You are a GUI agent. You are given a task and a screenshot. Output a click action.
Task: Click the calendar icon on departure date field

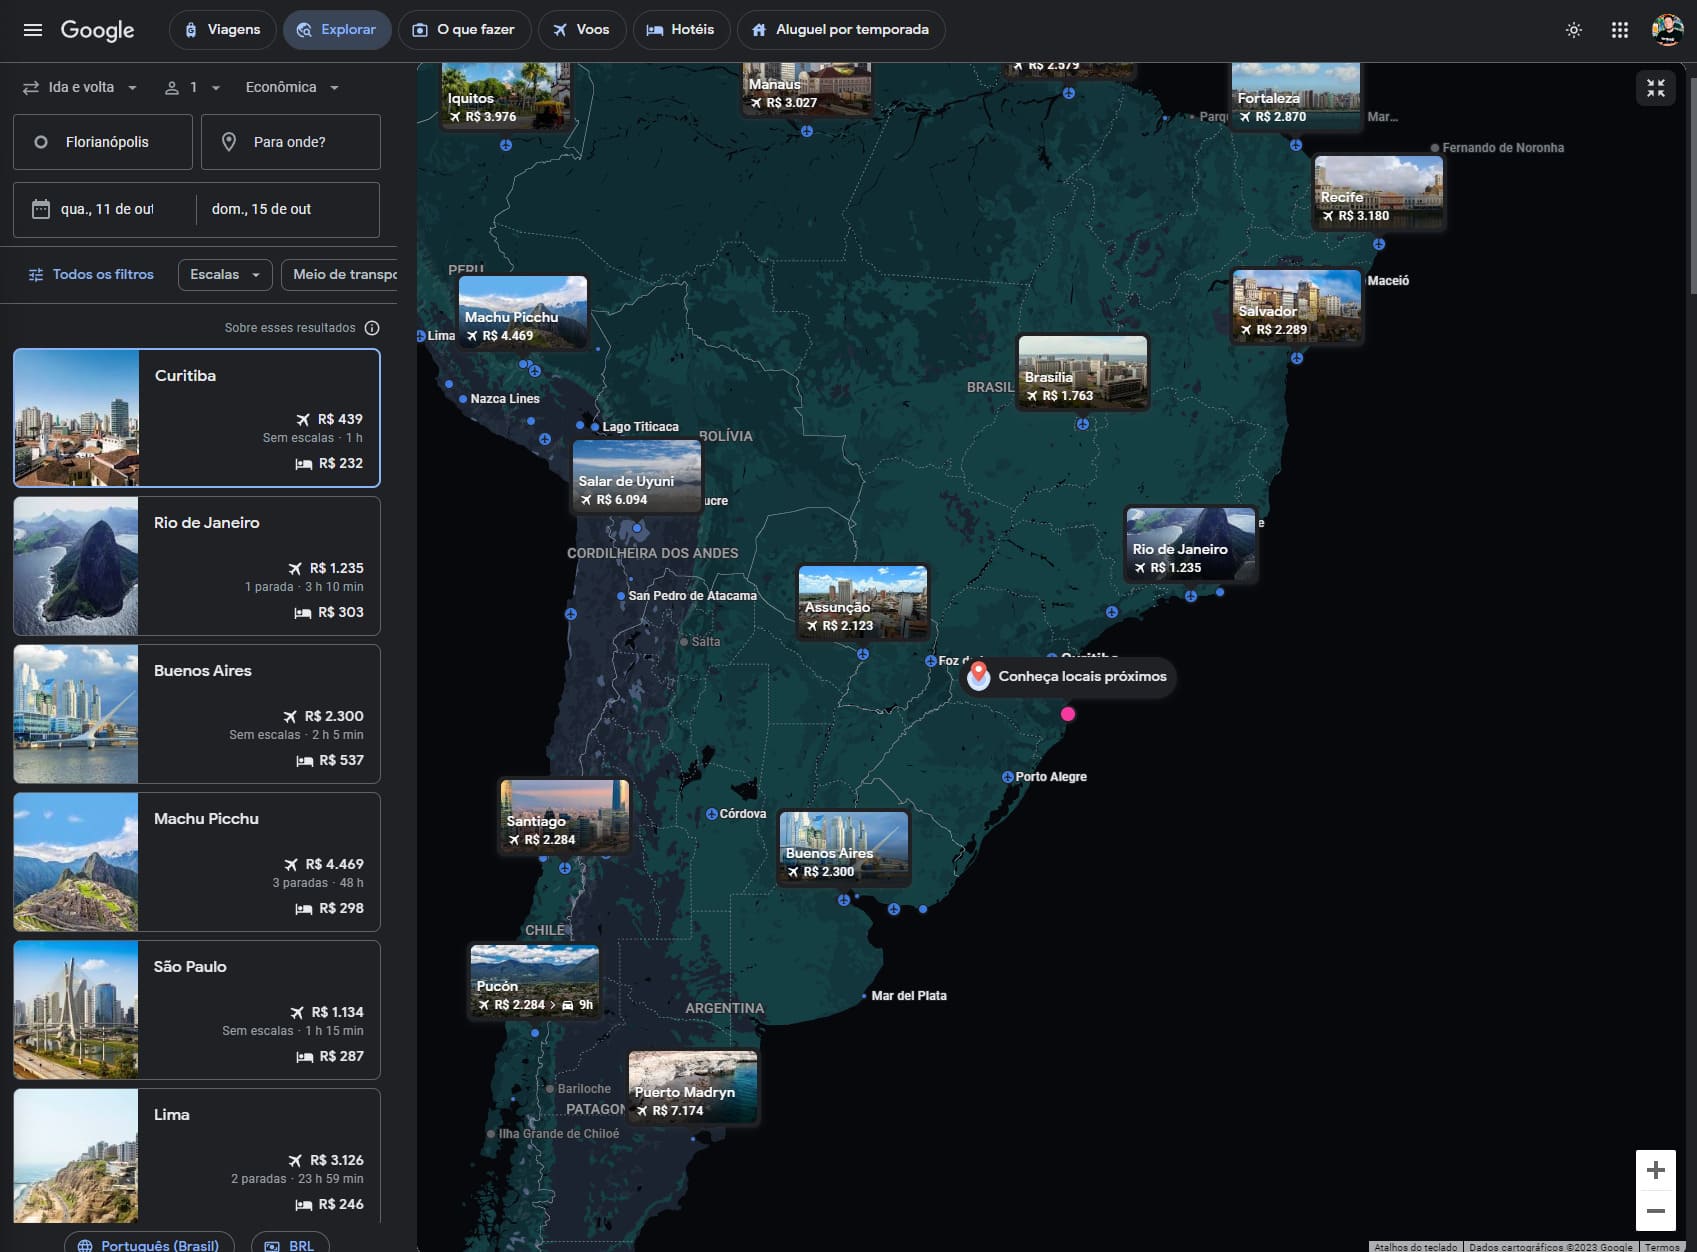coord(40,209)
